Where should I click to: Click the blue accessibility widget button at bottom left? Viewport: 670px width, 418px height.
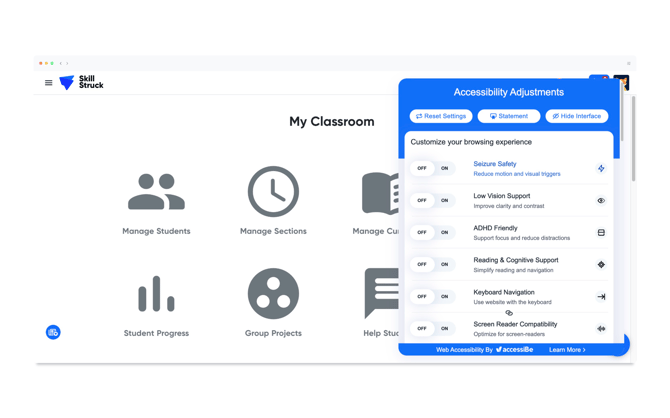pyautogui.click(x=53, y=332)
